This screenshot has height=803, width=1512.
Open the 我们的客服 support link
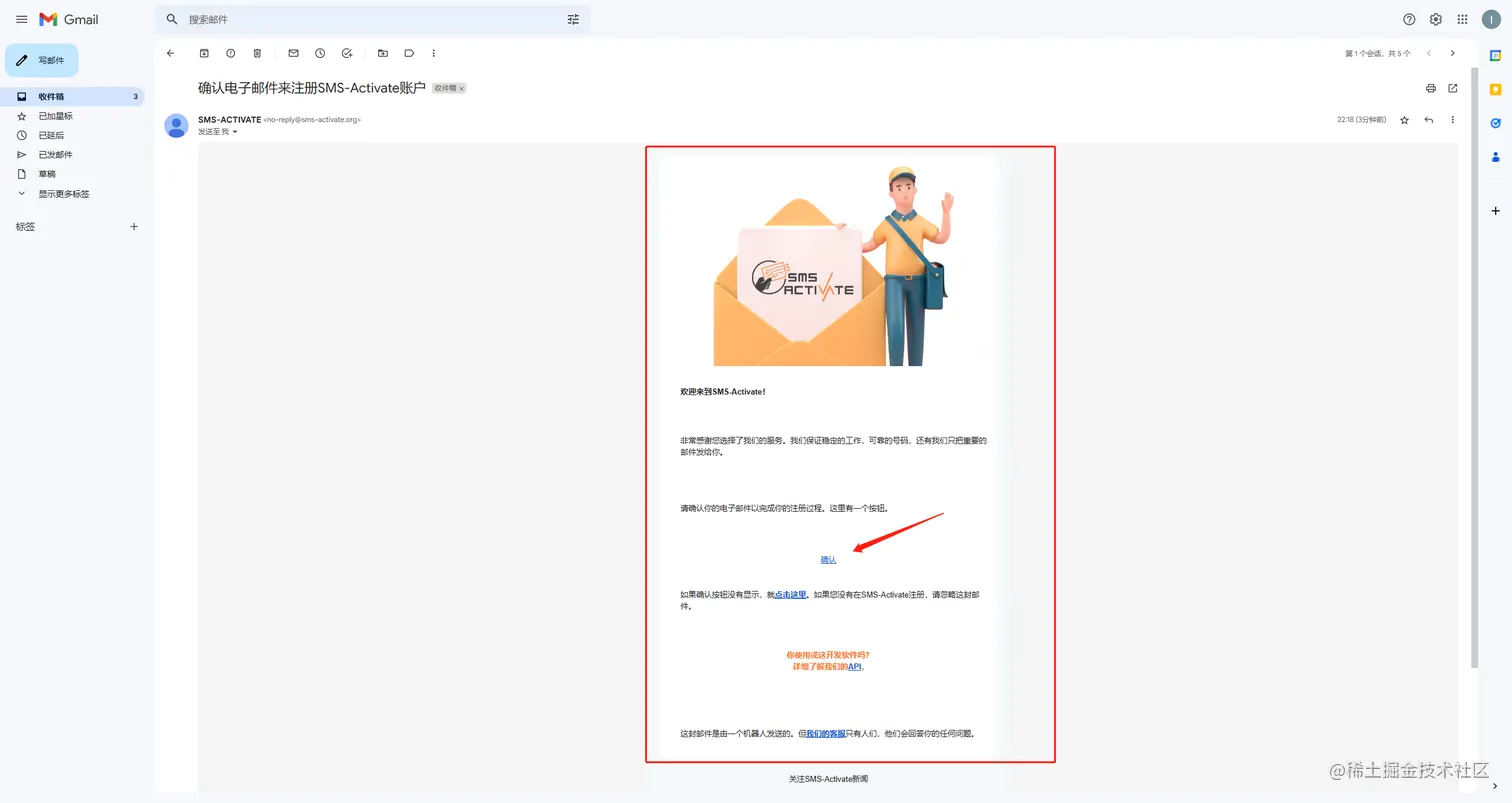click(826, 733)
